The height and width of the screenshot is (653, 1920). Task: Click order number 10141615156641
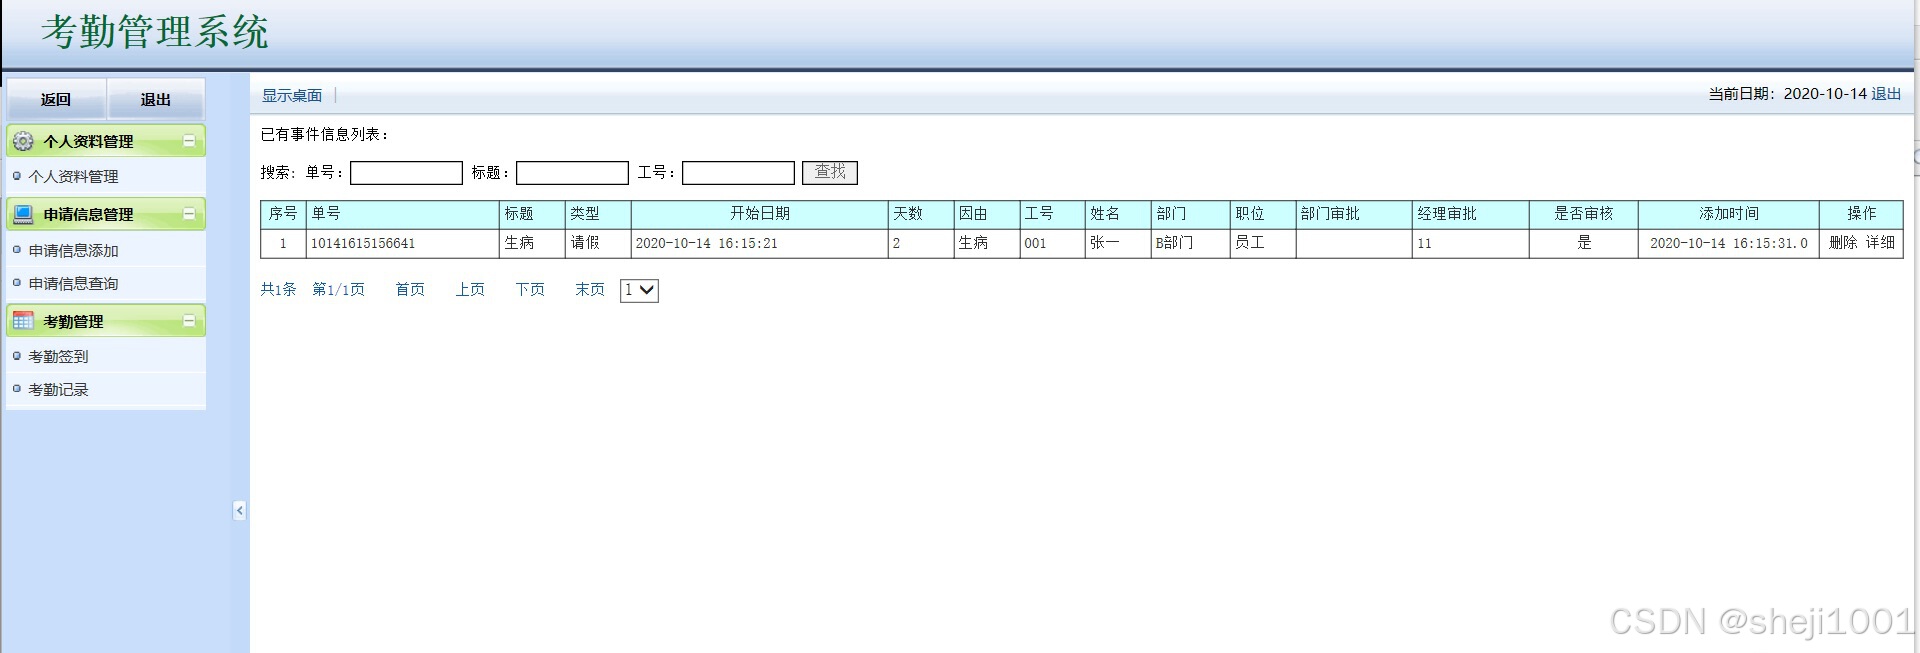[x=363, y=243]
